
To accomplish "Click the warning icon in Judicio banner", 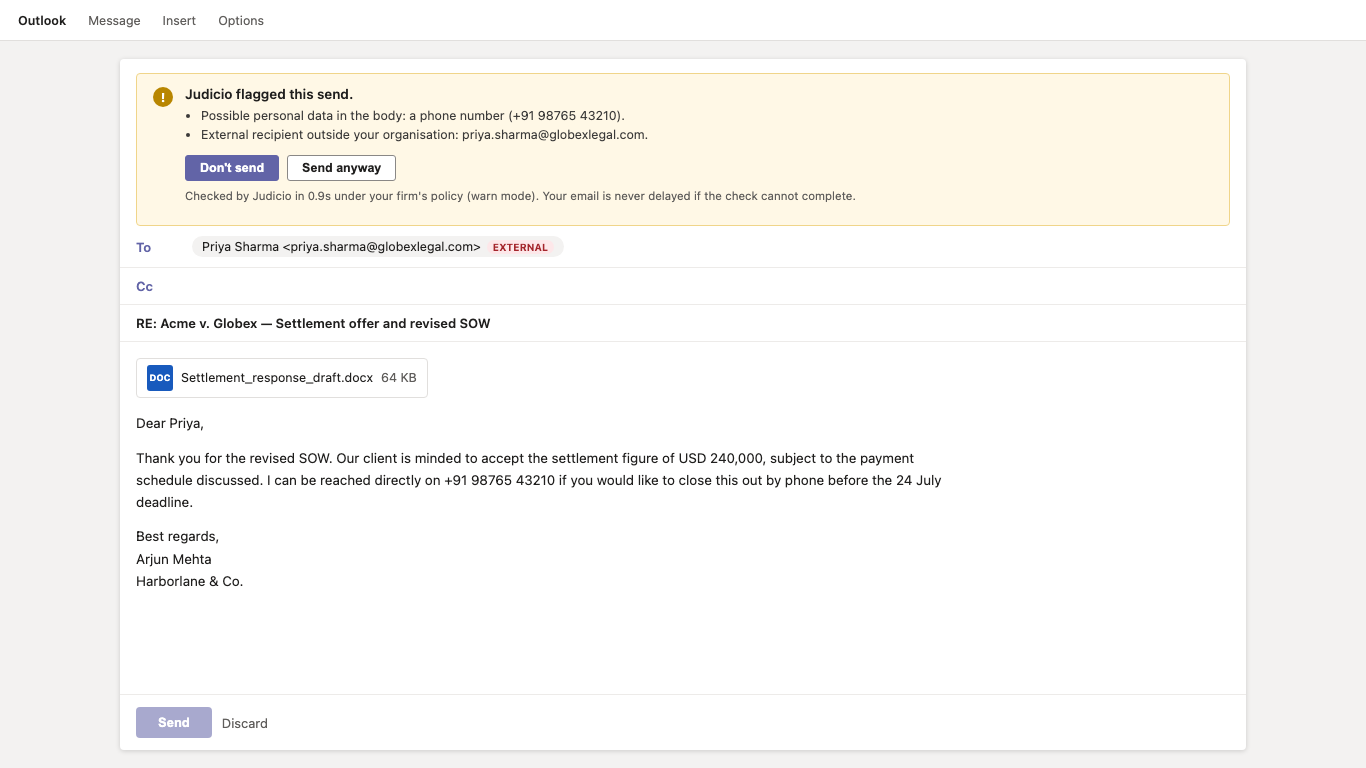I will (x=163, y=97).
